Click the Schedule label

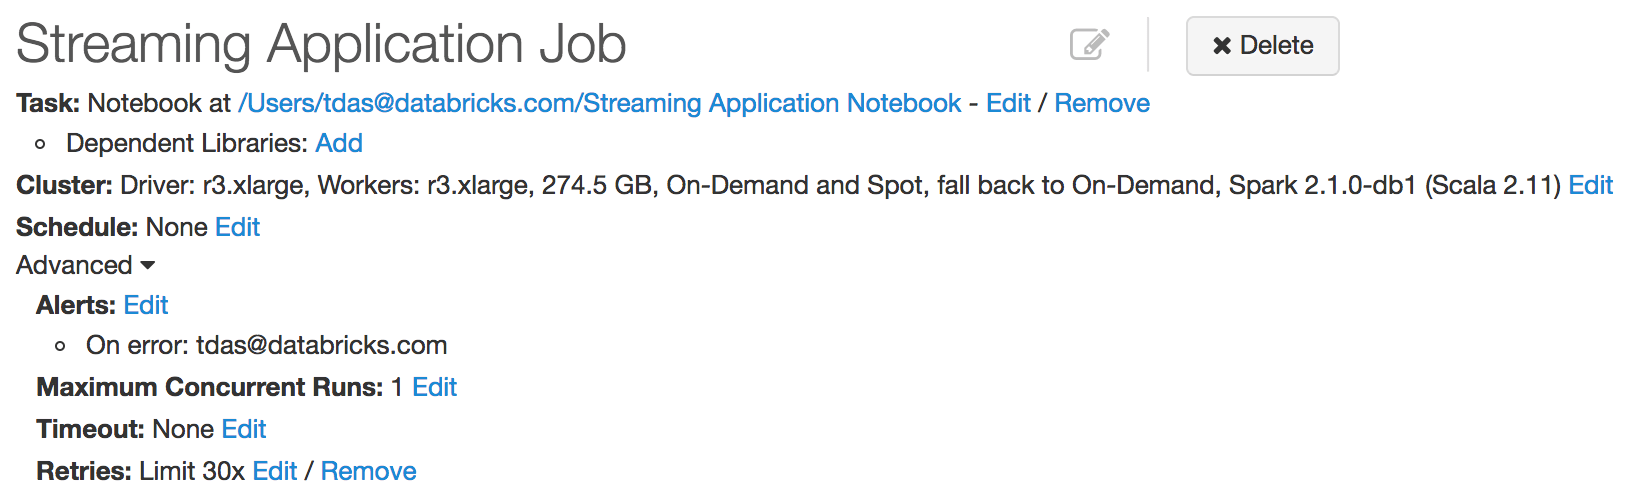[x=77, y=227]
